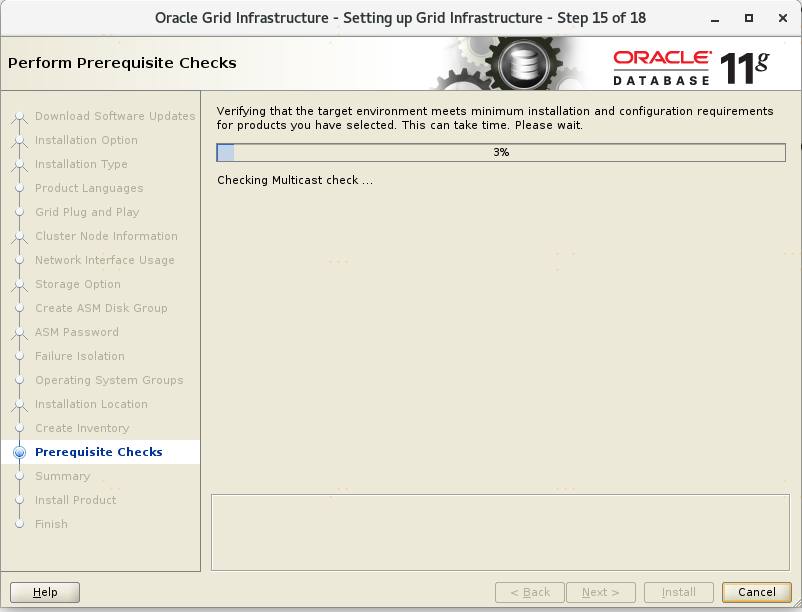This screenshot has height=612, width=802.
Task: Click the Summary step in sidebar
Action: (x=62, y=476)
